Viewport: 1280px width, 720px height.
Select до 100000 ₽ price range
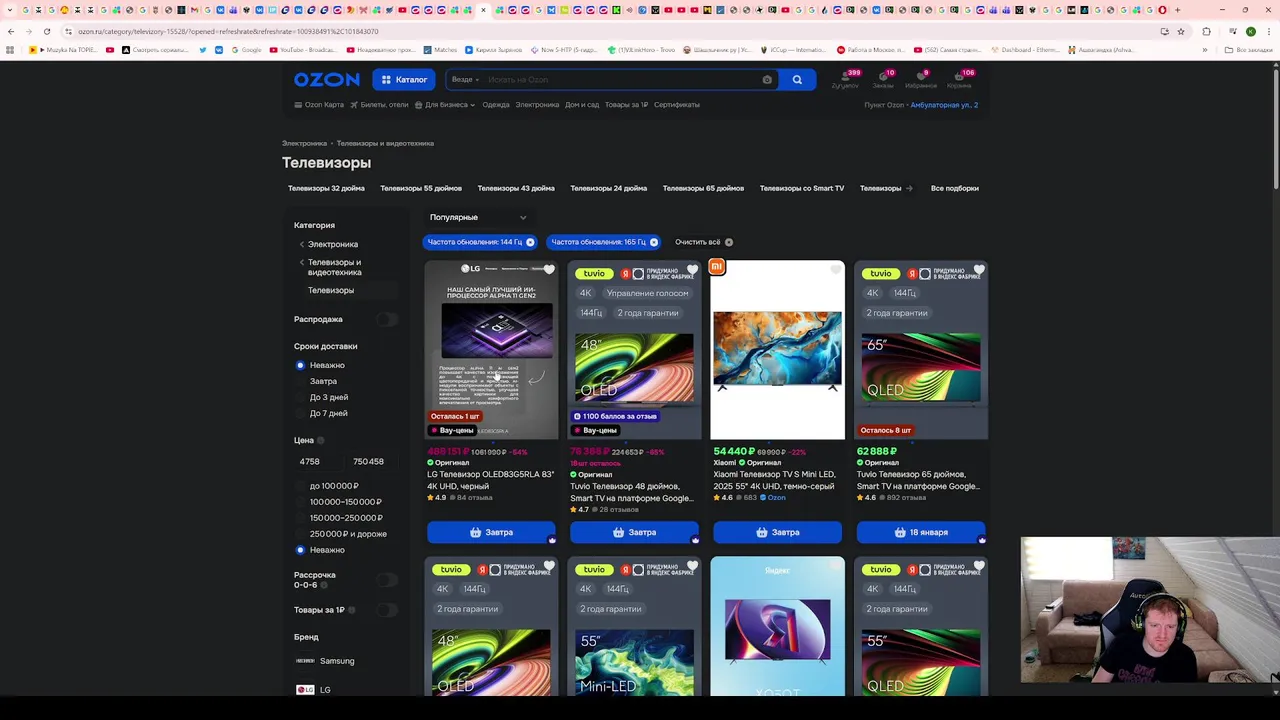326,486
